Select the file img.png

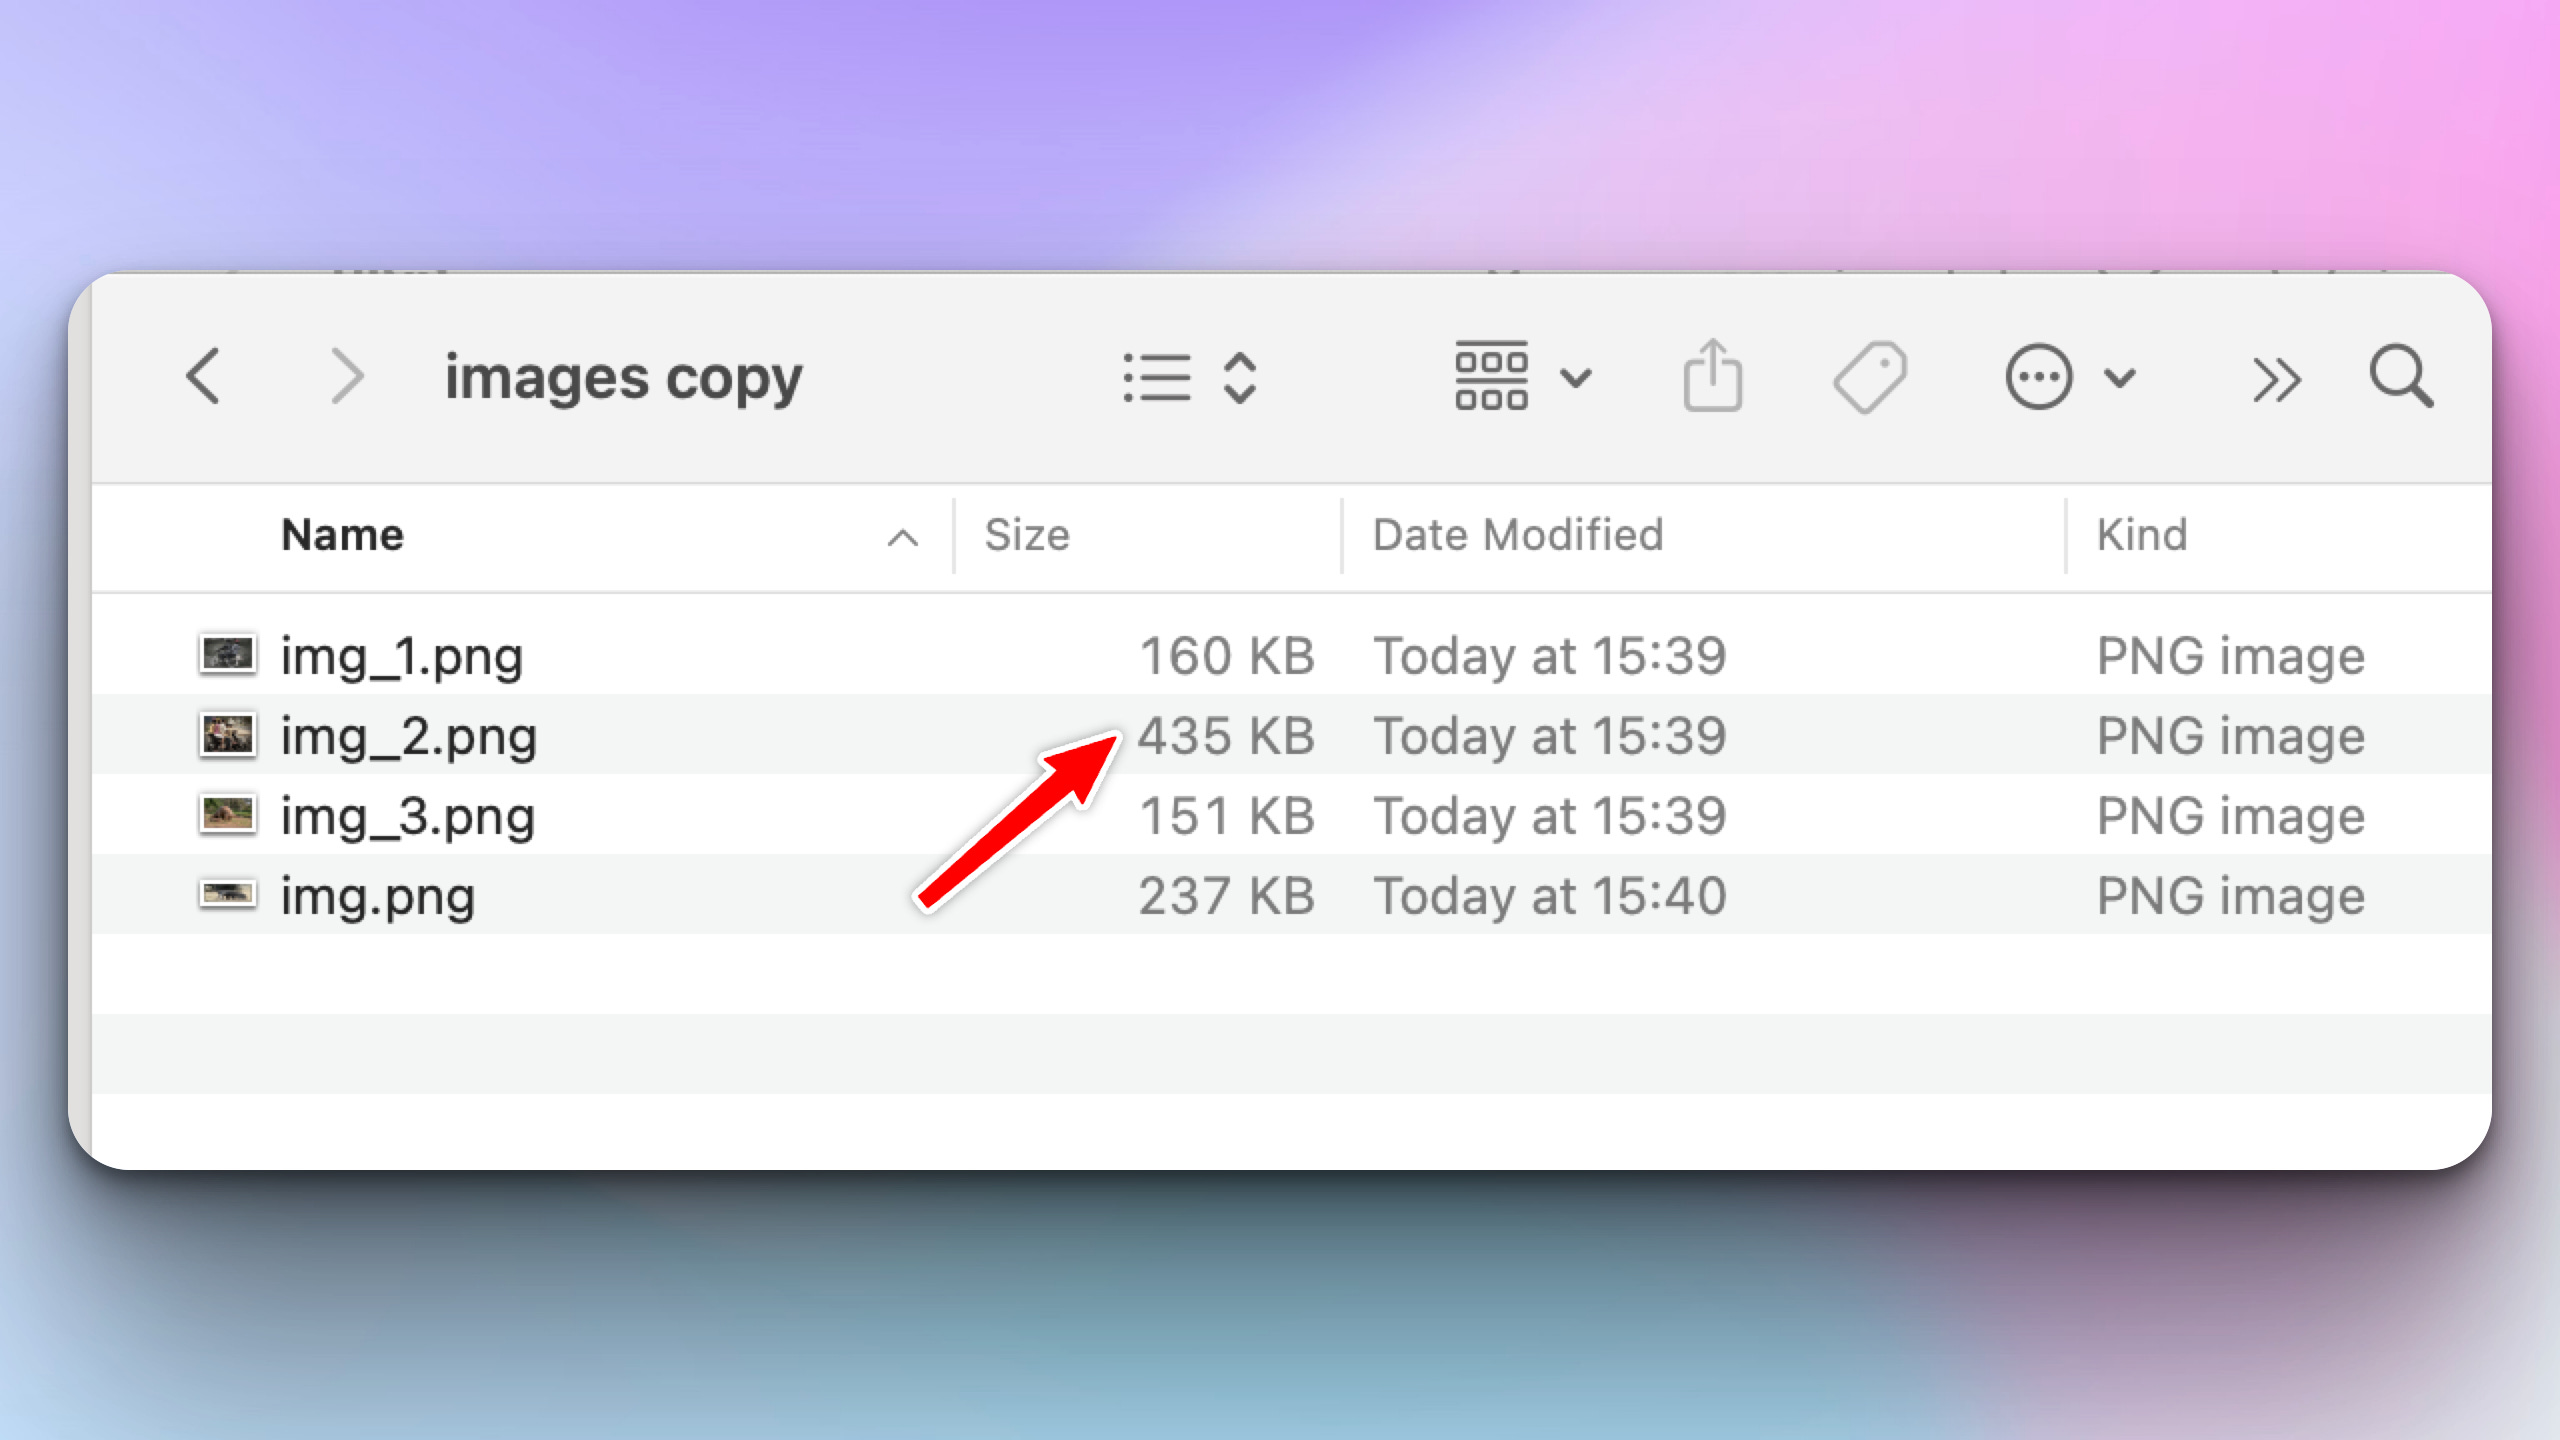click(378, 895)
